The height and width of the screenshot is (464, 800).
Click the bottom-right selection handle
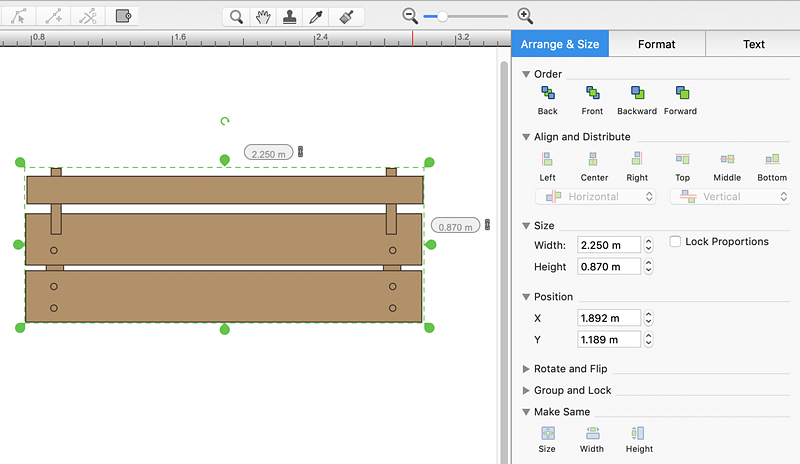(x=429, y=328)
